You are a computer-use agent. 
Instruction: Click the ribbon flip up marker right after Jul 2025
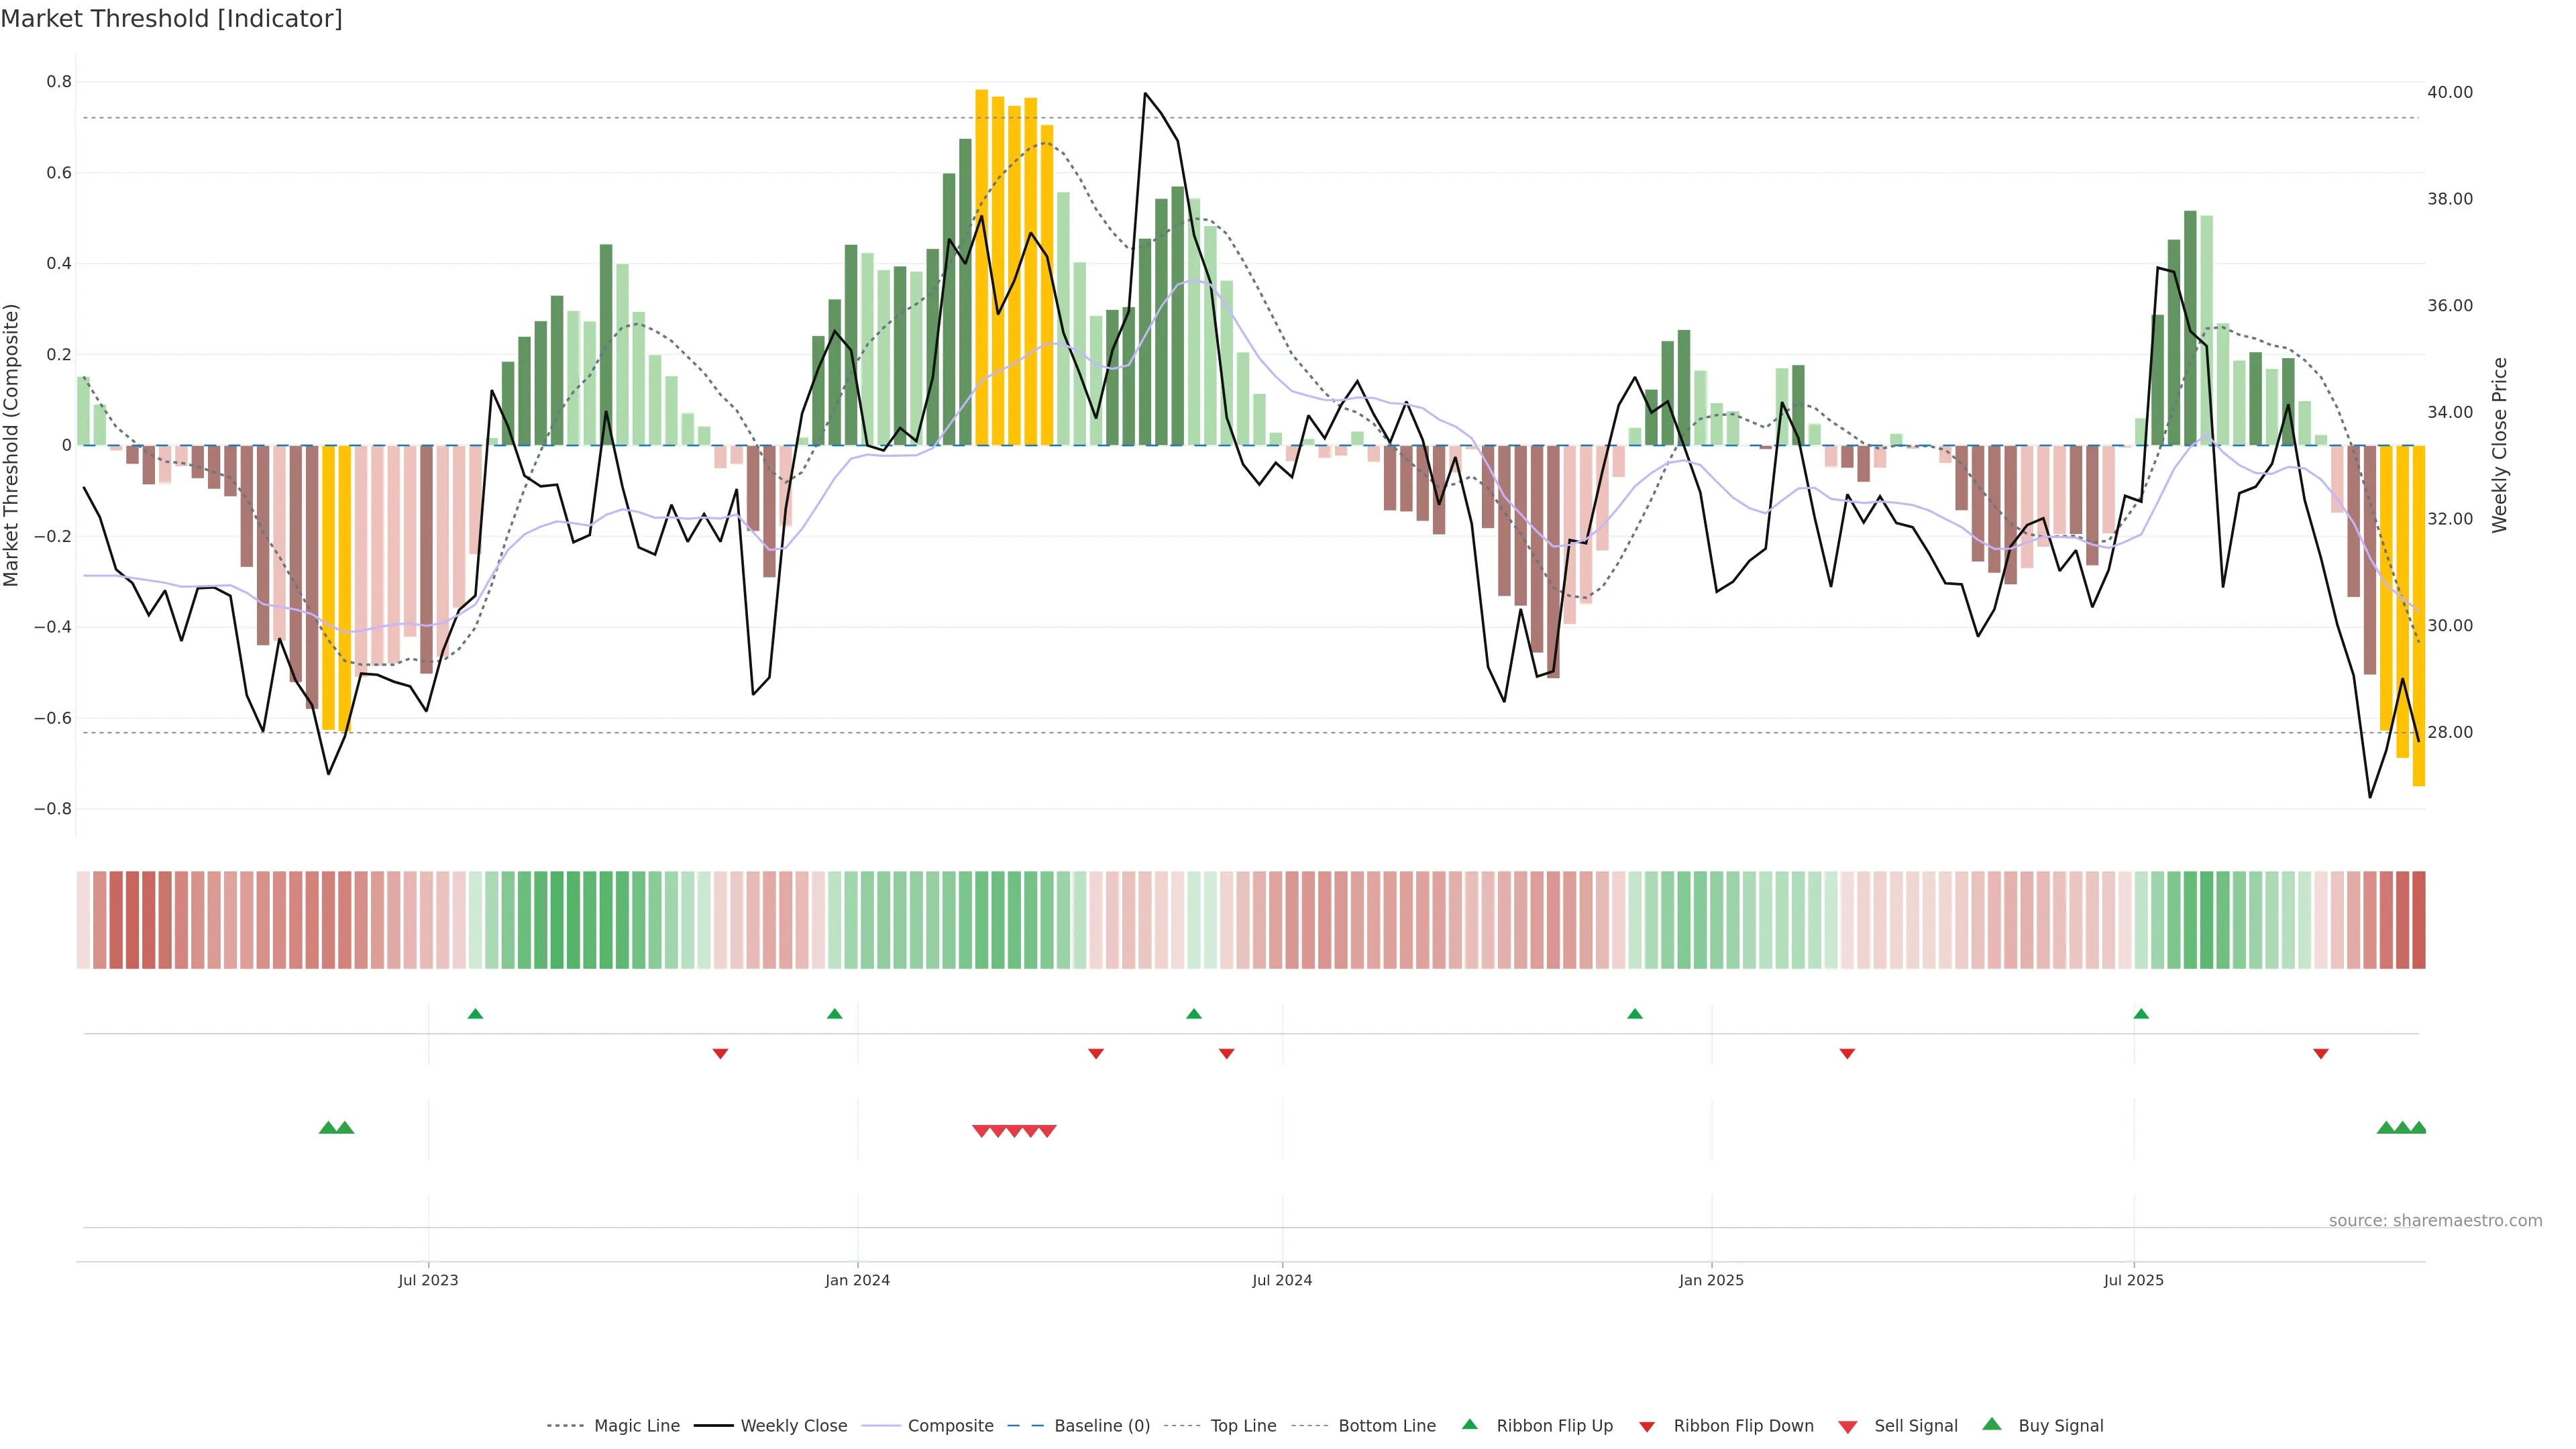2141,1014
